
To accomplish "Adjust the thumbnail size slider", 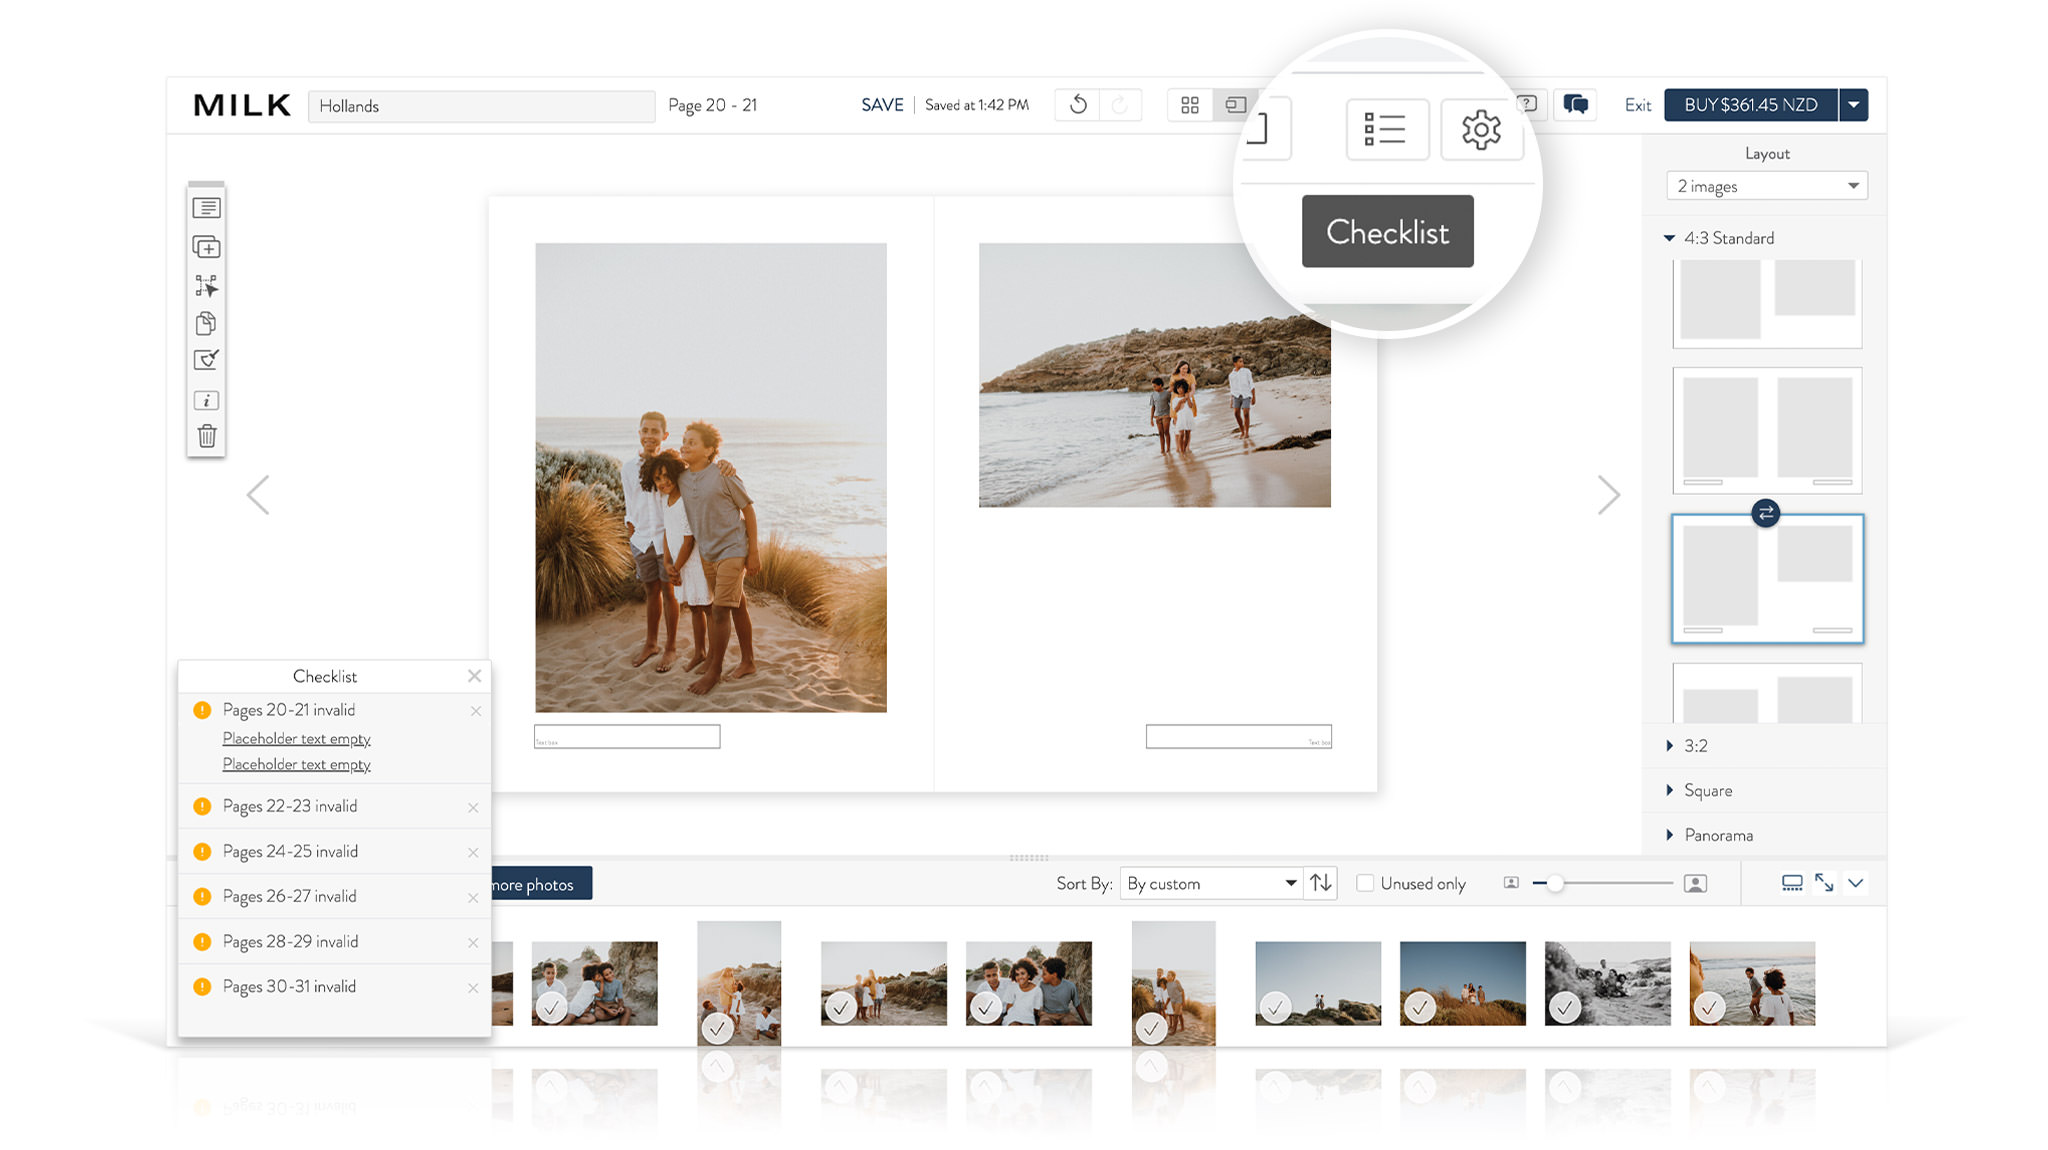I will 1555,883.
